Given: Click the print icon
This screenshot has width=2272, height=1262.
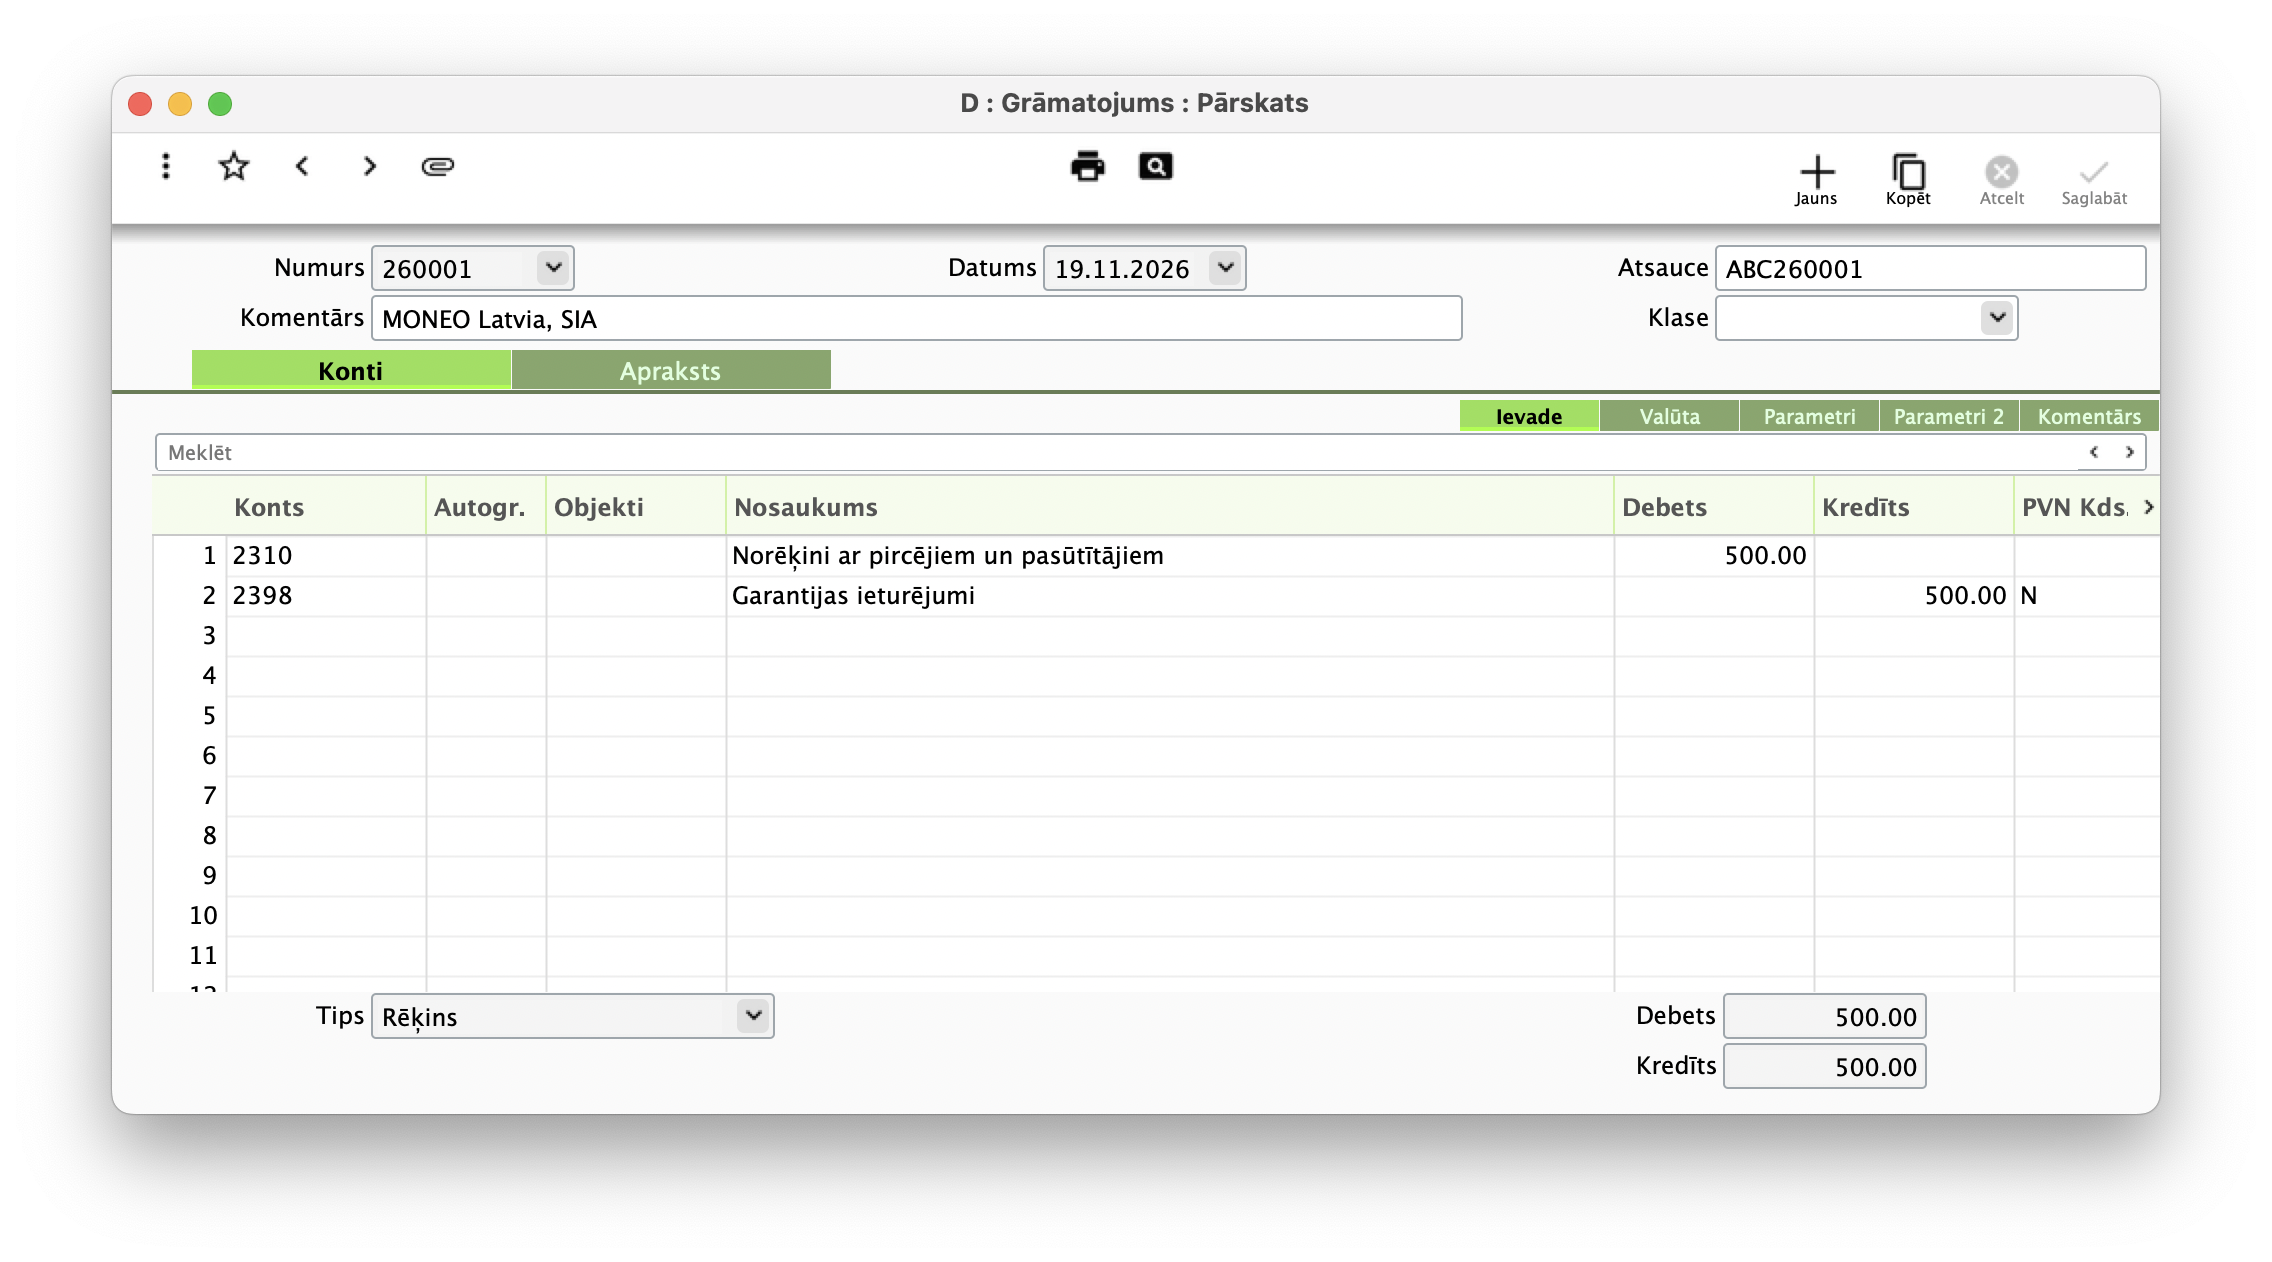Looking at the screenshot, I should [x=1087, y=166].
